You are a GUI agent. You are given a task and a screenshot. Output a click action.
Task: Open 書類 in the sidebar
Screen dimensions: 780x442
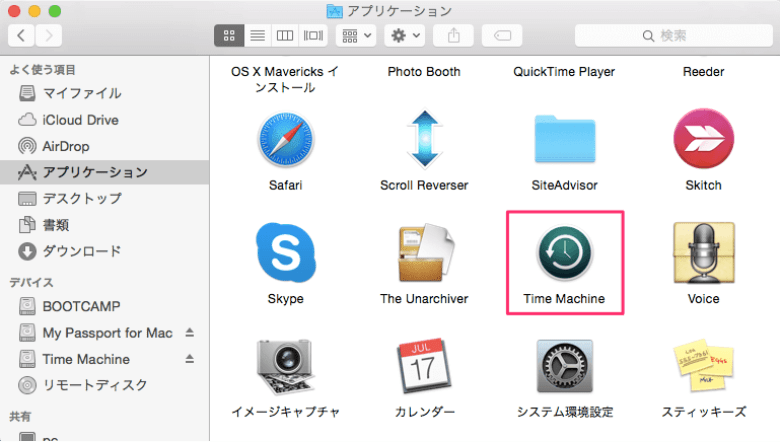(104, 225)
